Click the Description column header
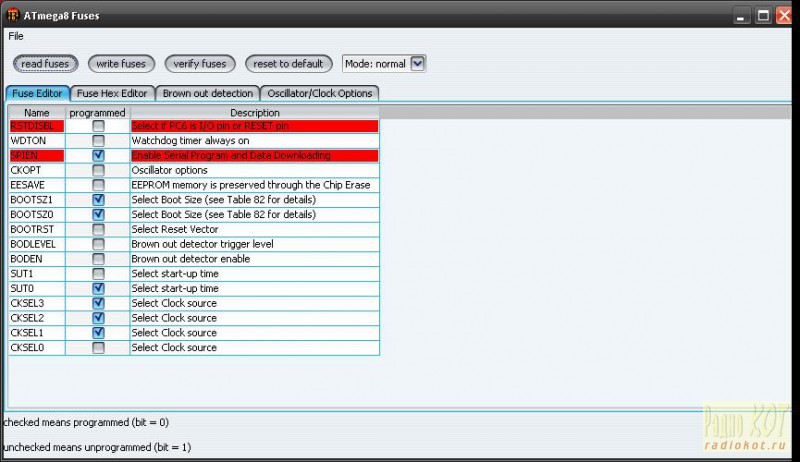 tap(255, 113)
